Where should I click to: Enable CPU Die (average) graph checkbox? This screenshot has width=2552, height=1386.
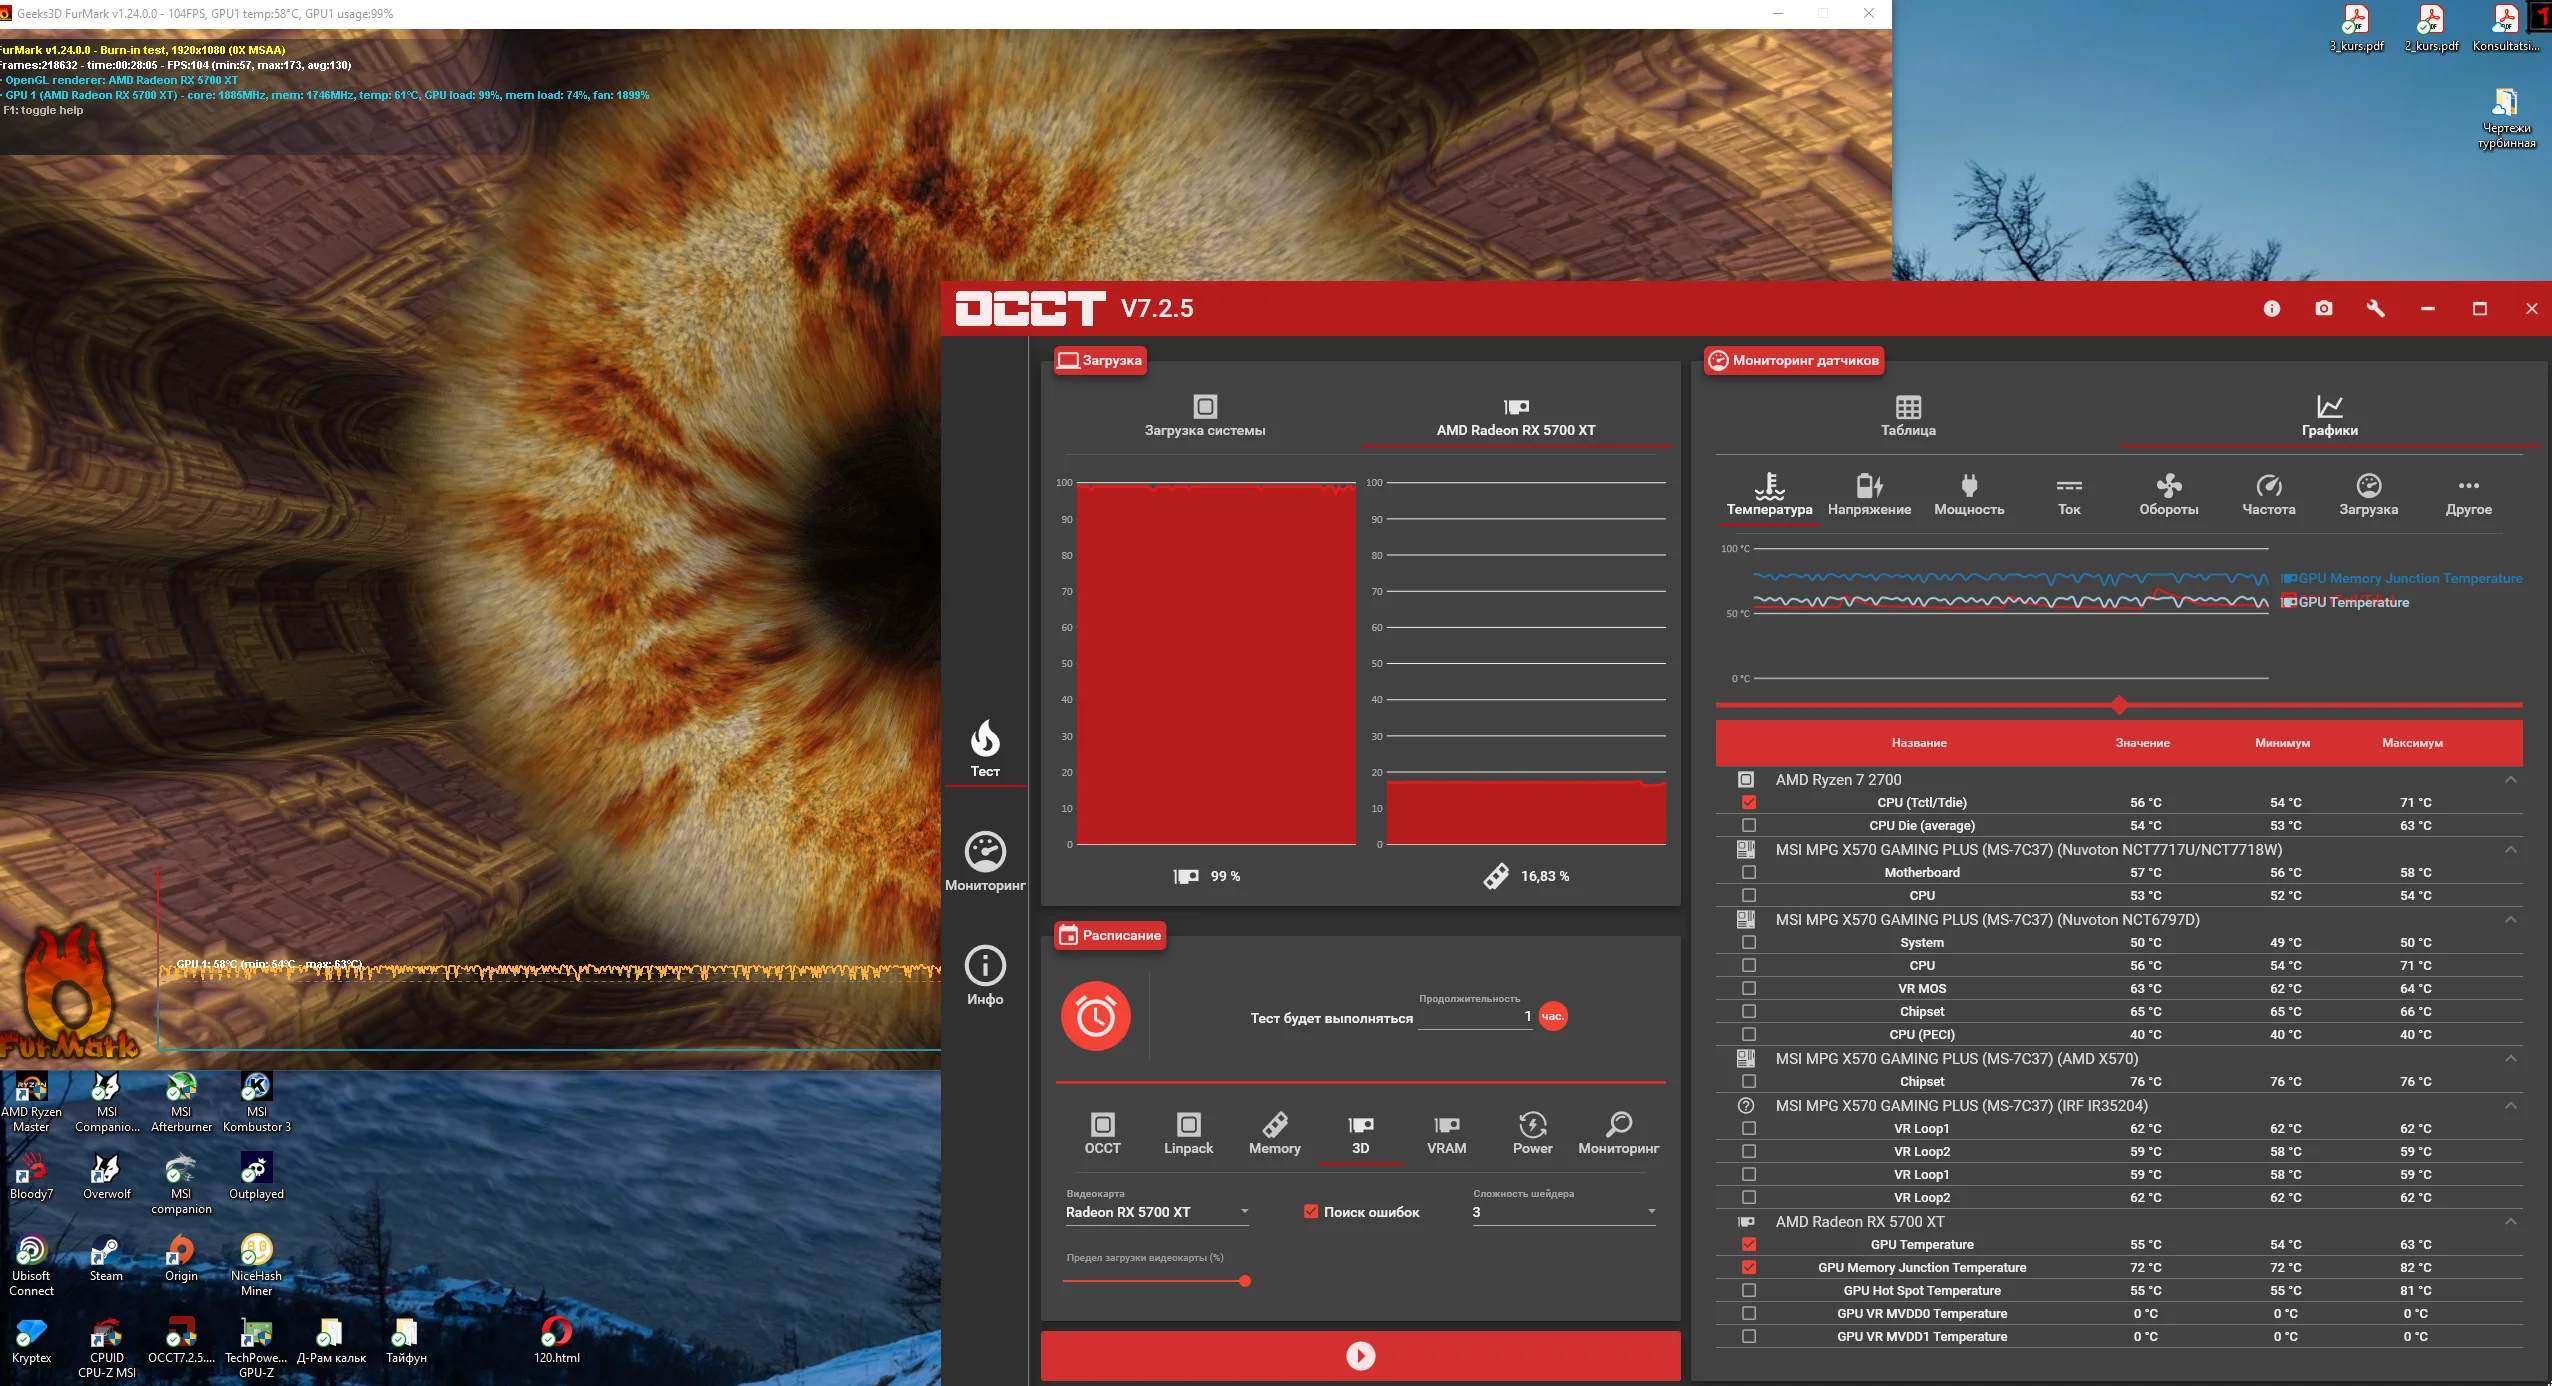pos(1748,826)
